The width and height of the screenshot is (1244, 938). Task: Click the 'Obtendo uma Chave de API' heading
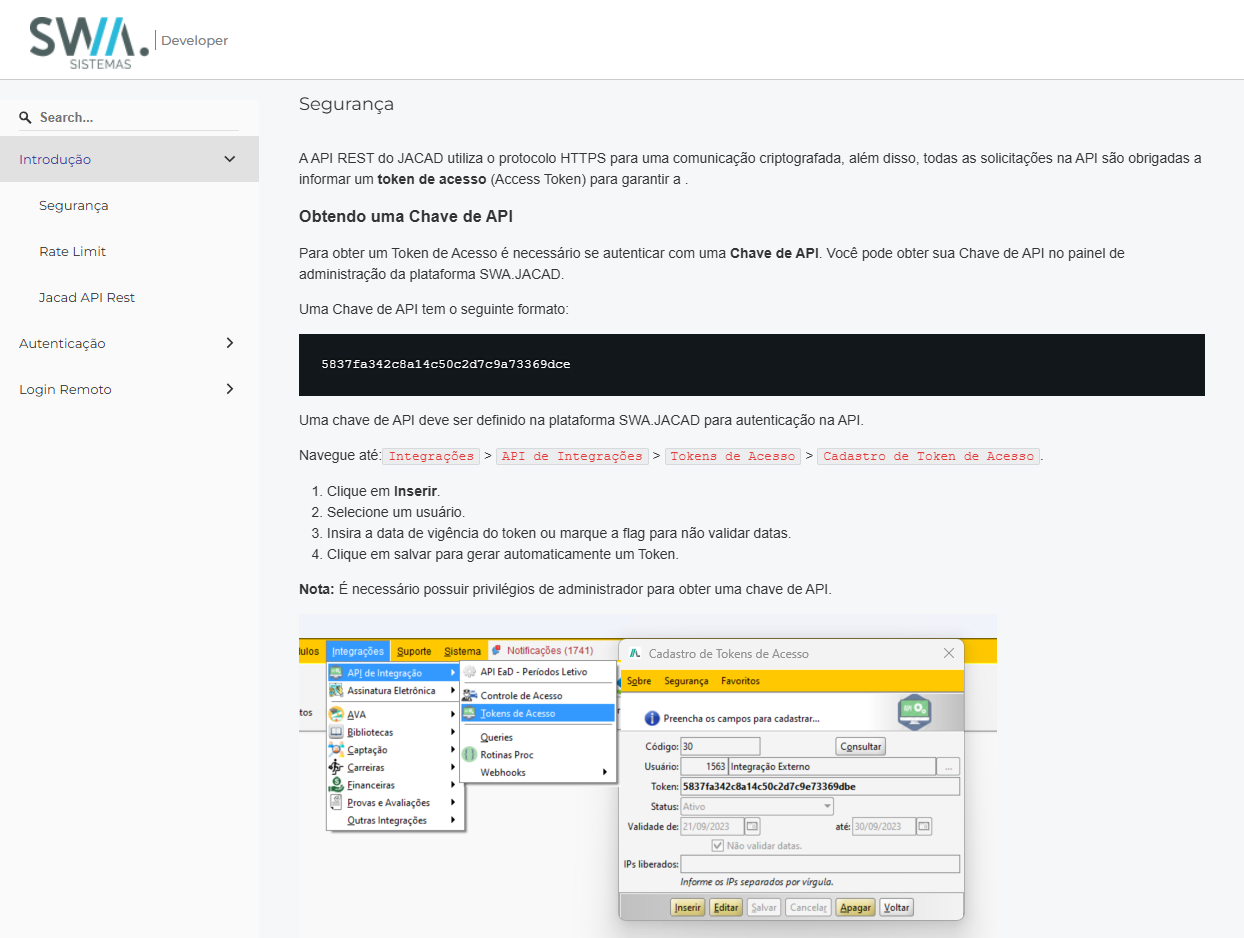click(406, 216)
